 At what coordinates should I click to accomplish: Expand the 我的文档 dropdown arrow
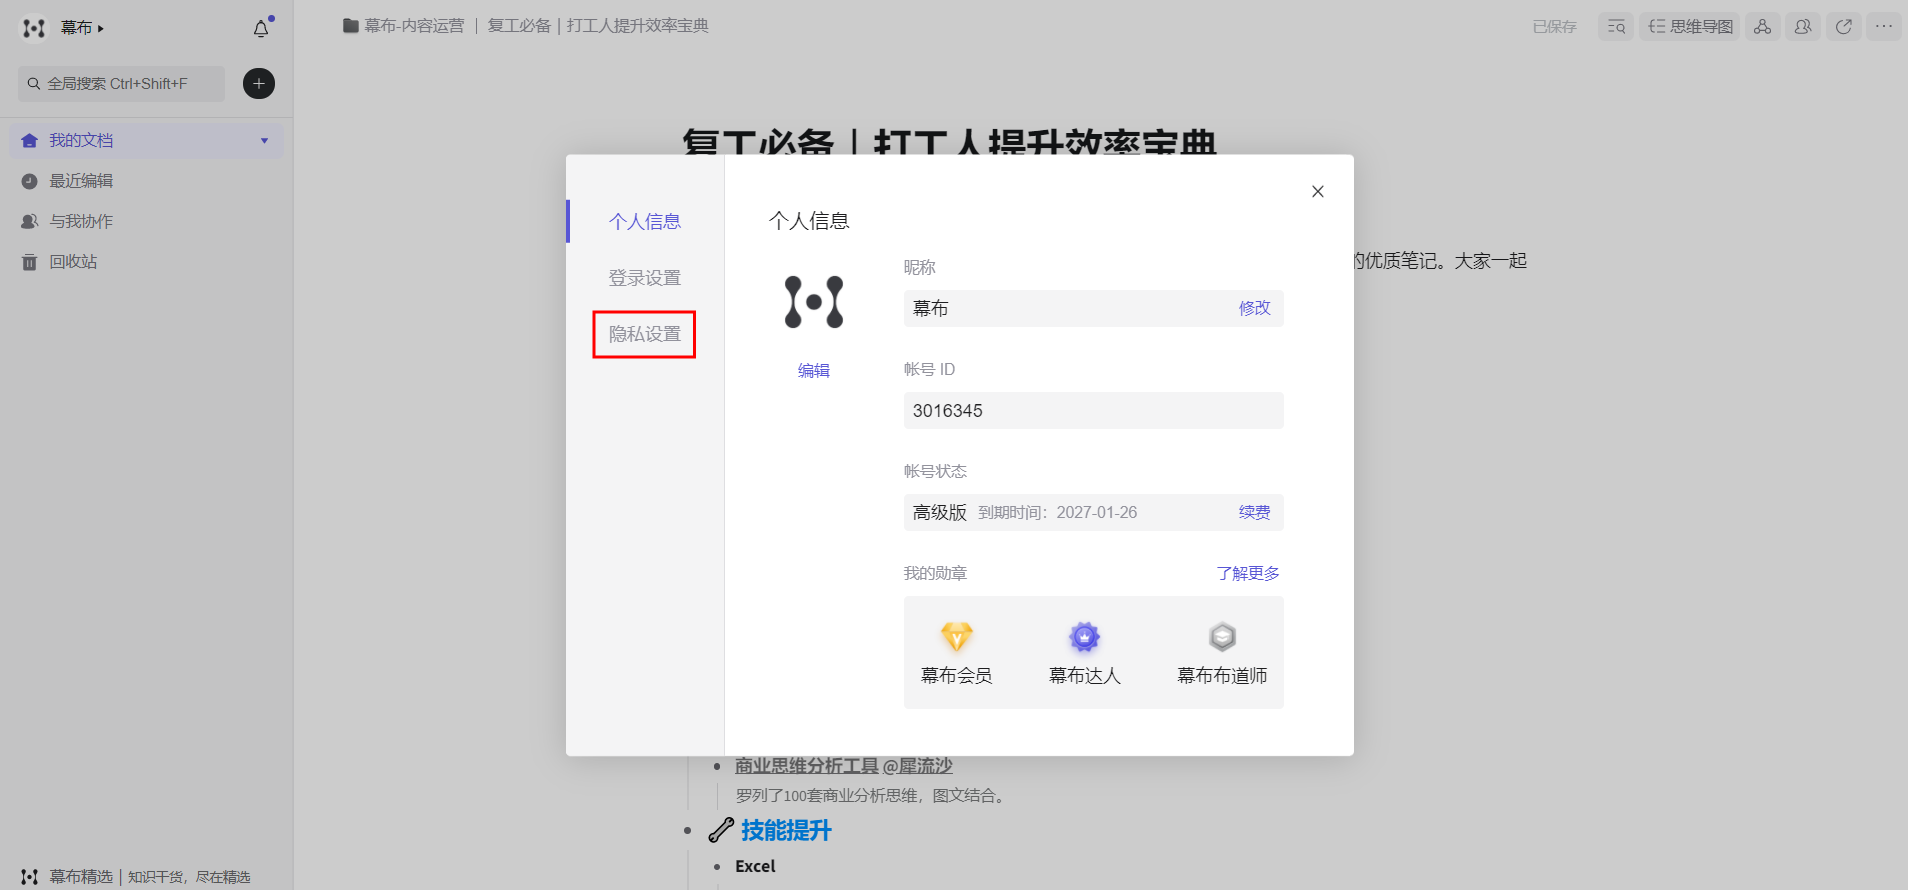pyautogui.click(x=265, y=141)
